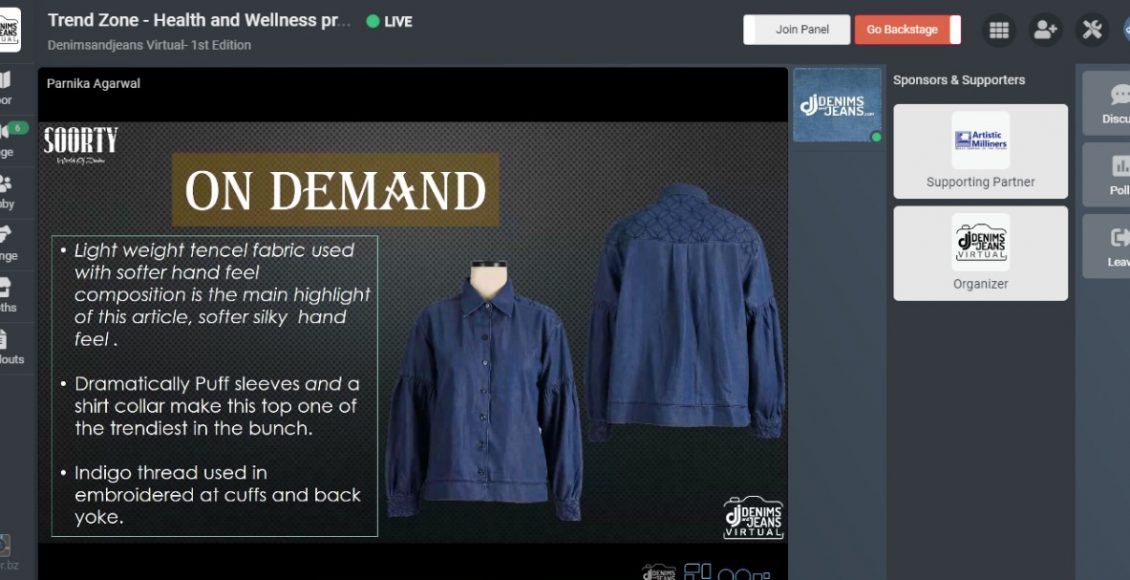Screen dimensions: 1130x580
Task: Open Artistic Milliners Supporting Partner card
Action: click(980, 151)
